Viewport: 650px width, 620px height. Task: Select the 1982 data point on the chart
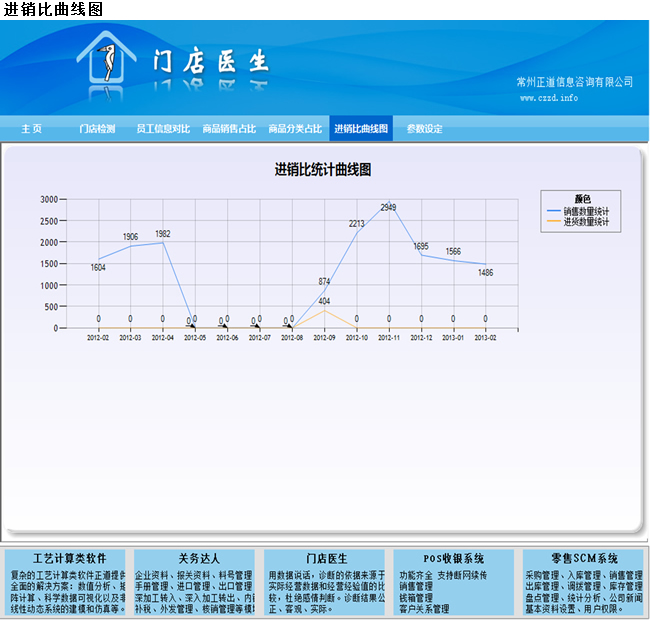[162, 243]
